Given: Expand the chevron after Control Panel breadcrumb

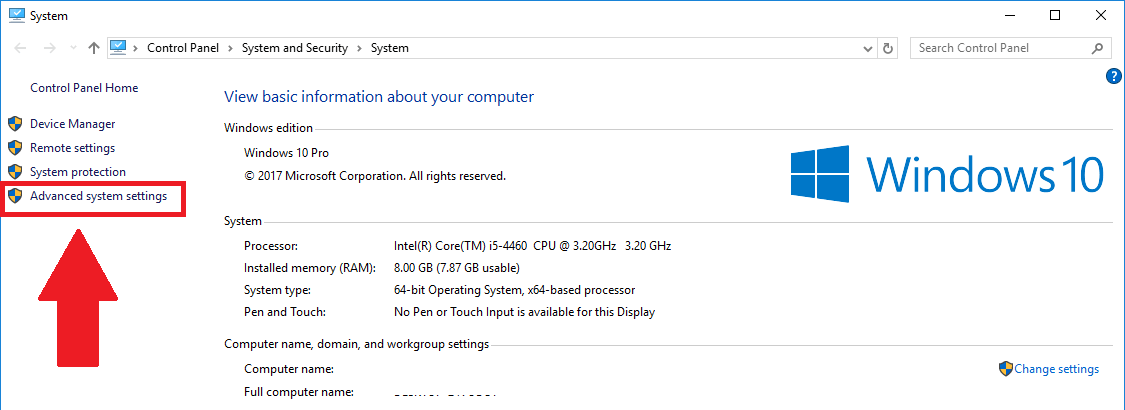Looking at the screenshot, I should pyautogui.click(x=232, y=48).
